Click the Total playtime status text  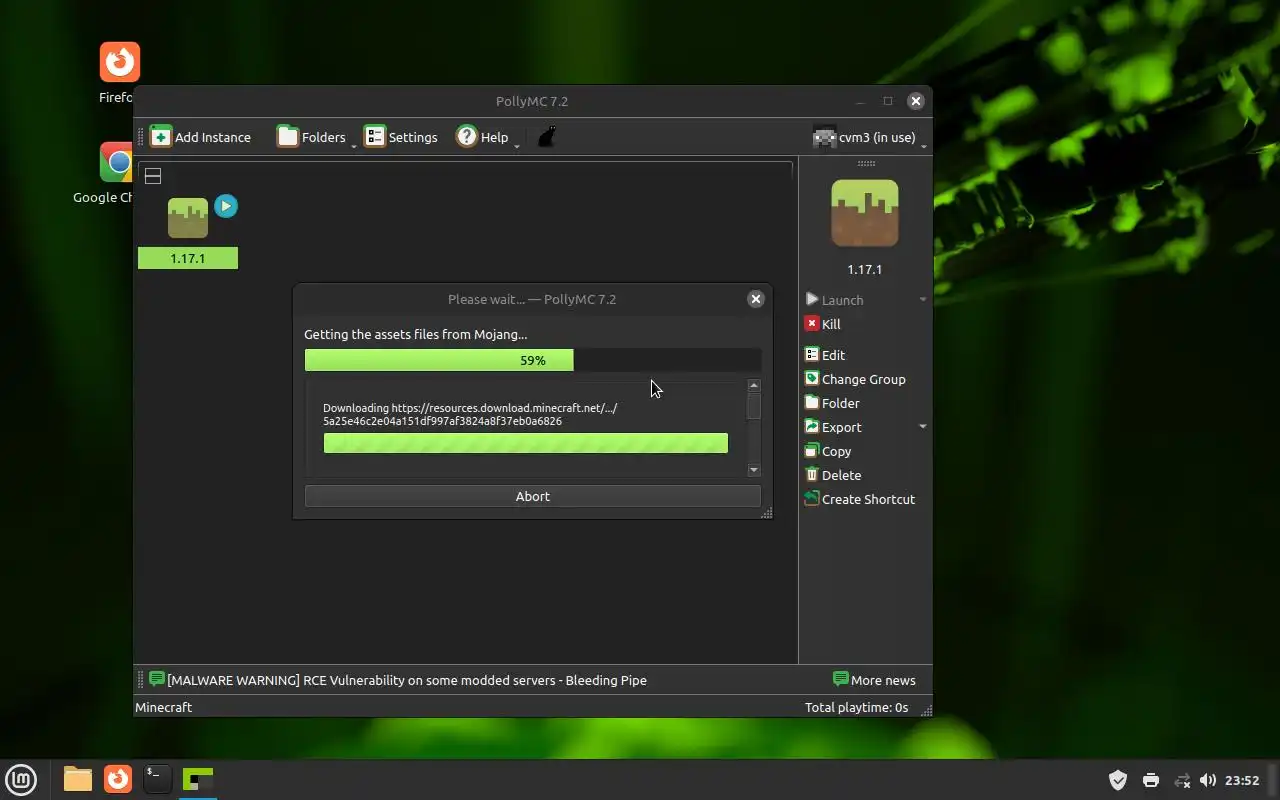click(x=856, y=707)
